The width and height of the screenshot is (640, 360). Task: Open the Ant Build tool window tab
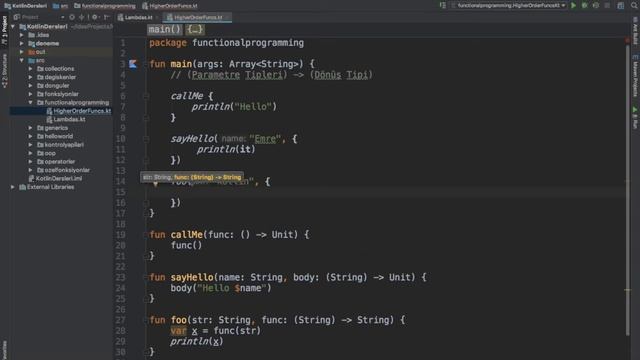pos(635,31)
